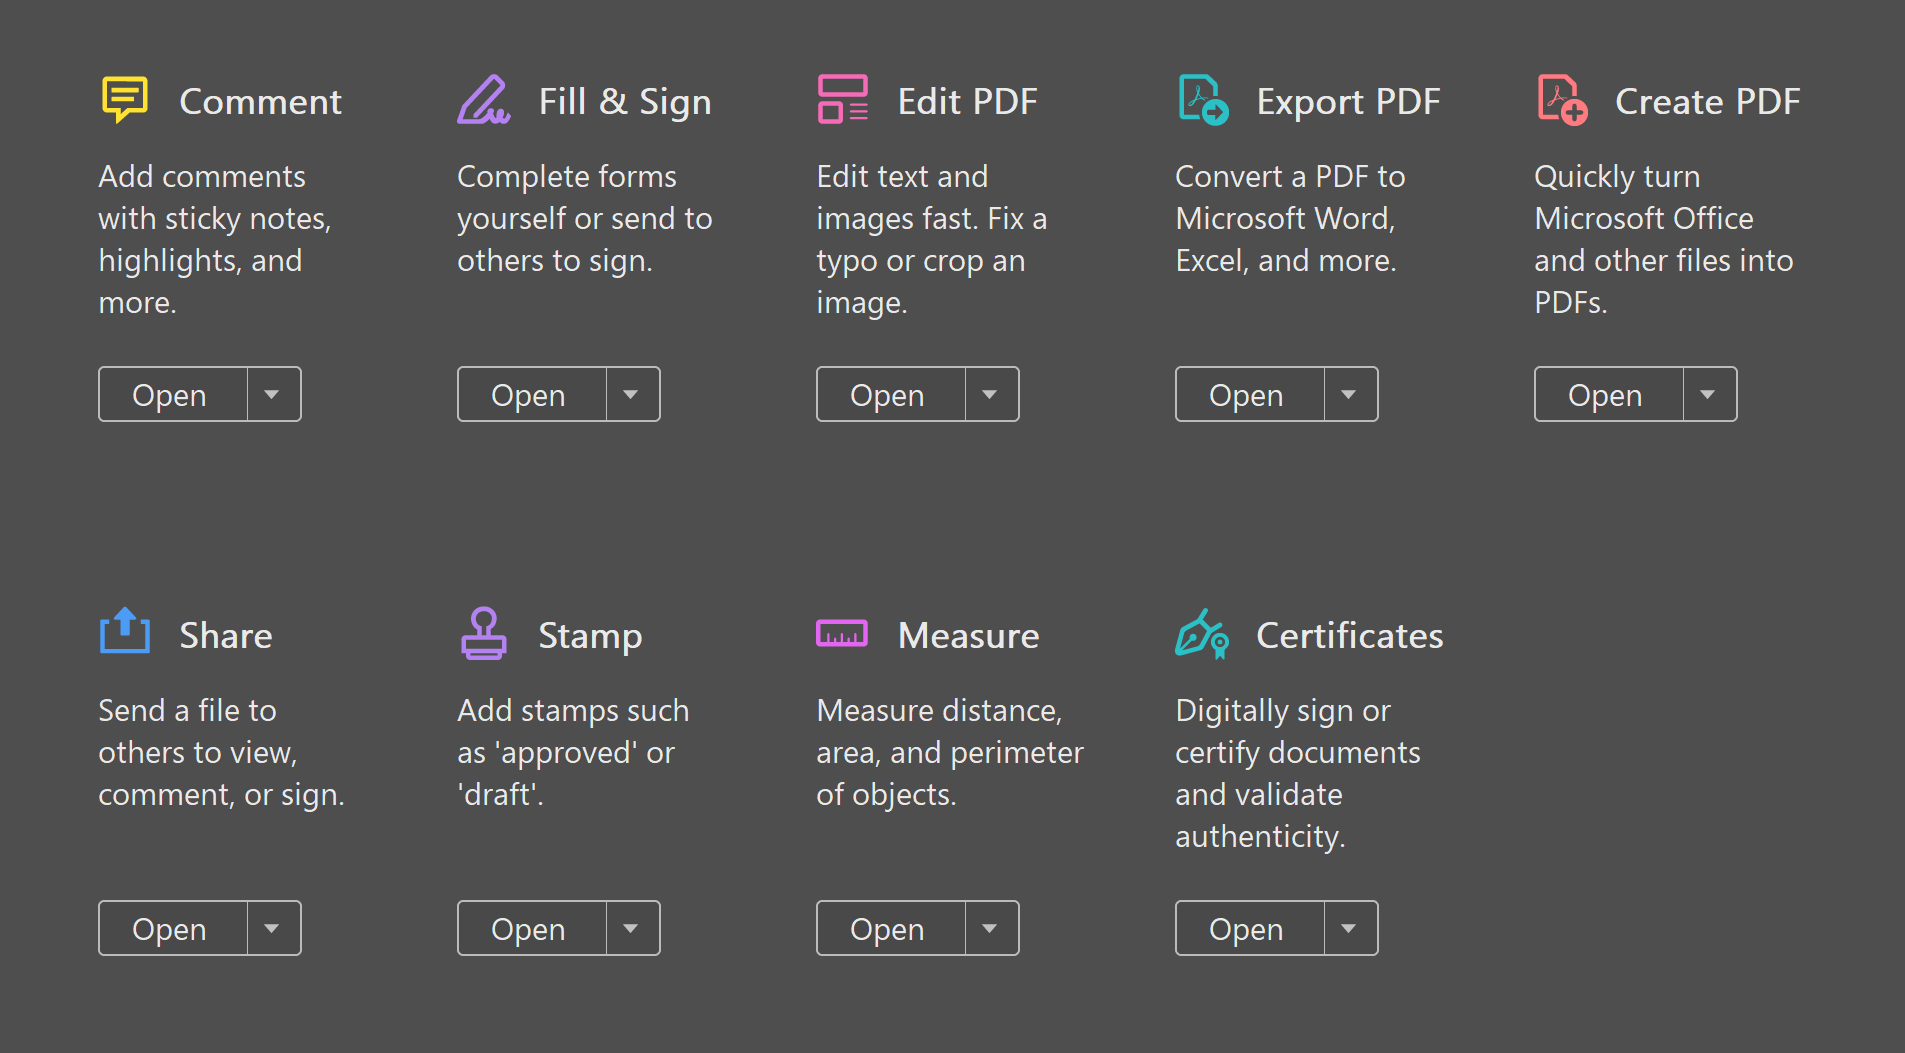Select the Export PDF icon

pyautogui.click(x=1201, y=99)
